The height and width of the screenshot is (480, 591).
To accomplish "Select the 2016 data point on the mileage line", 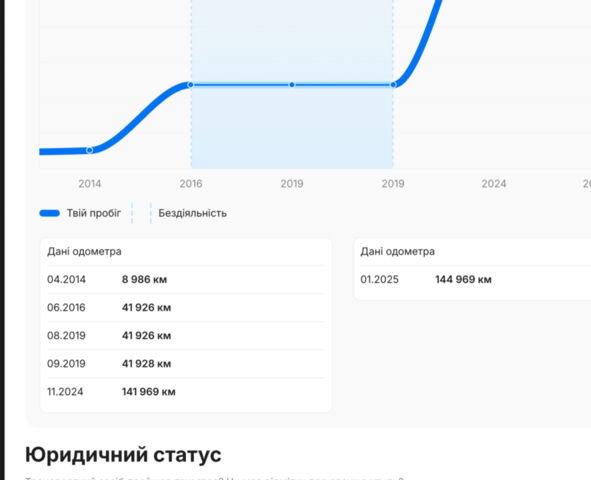I will (190, 85).
